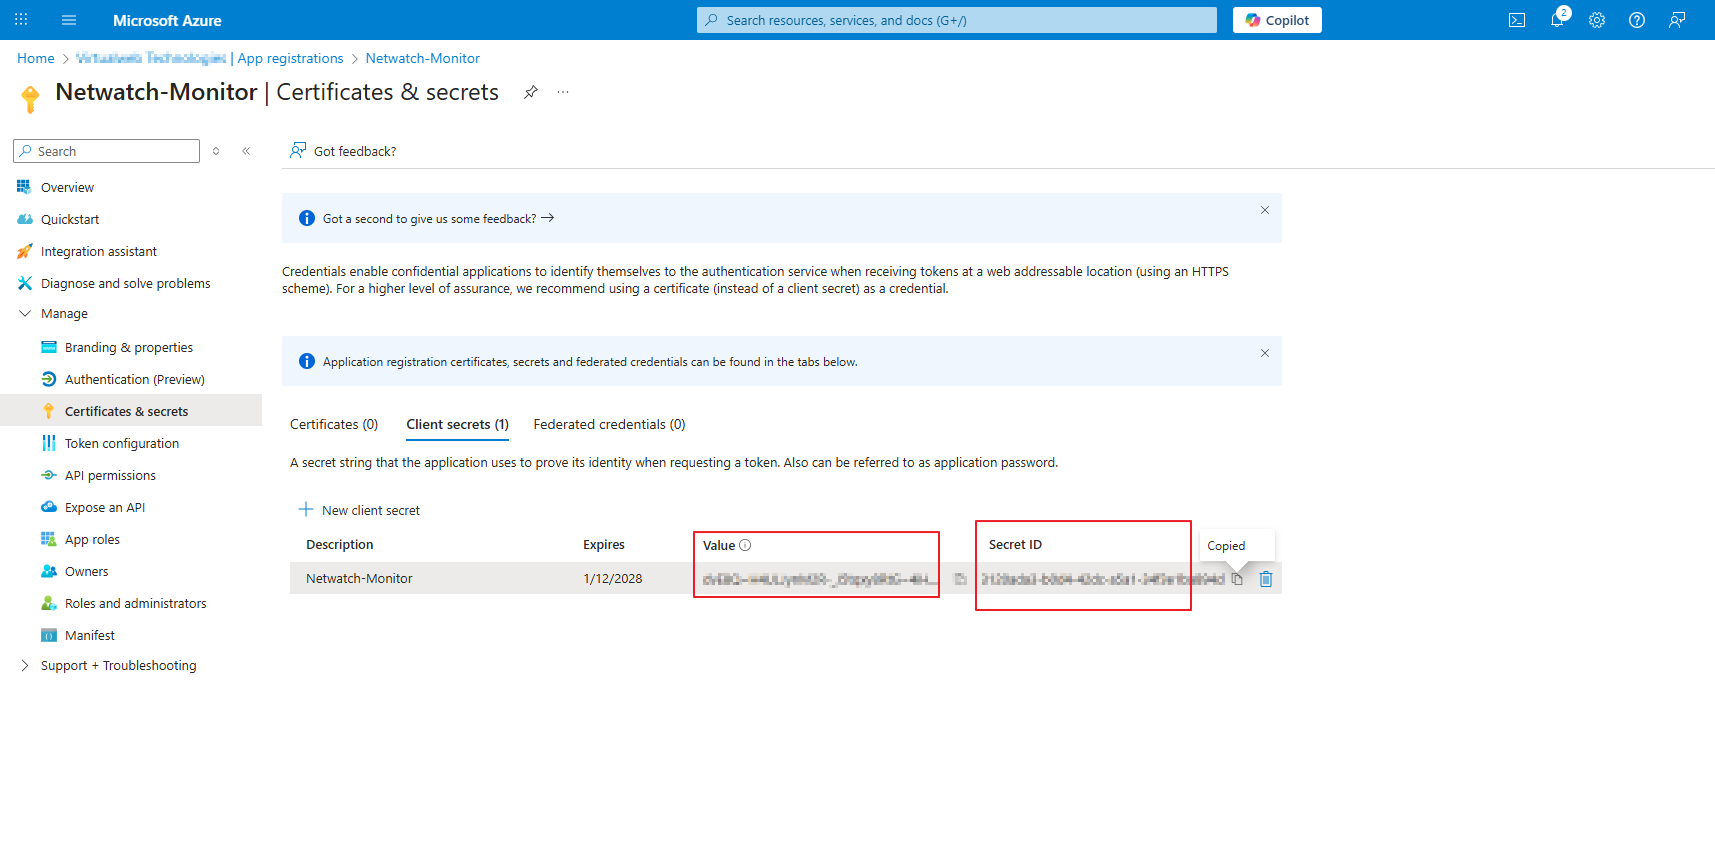The height and width of the screenshot is (857, 1715).
Task: Open Diagnose and solve problems
Action: coord(125,283)
